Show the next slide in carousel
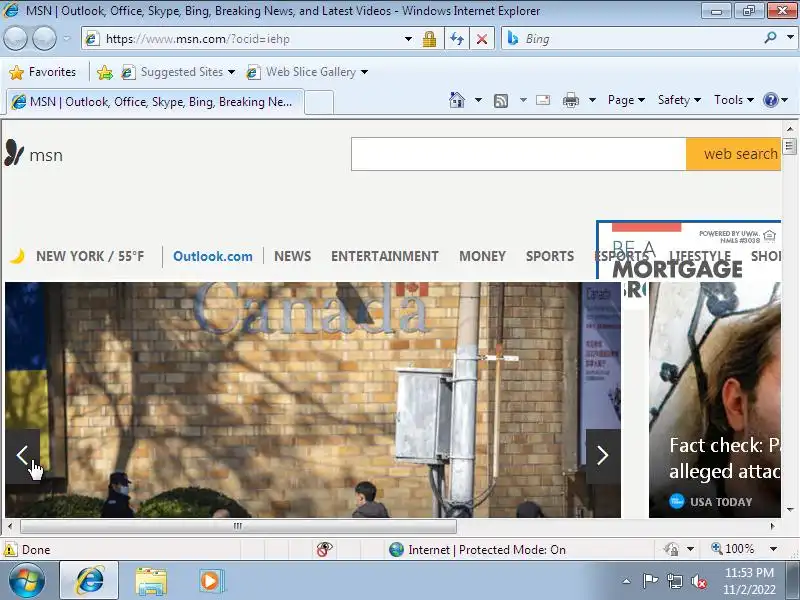 click(603, 456)
